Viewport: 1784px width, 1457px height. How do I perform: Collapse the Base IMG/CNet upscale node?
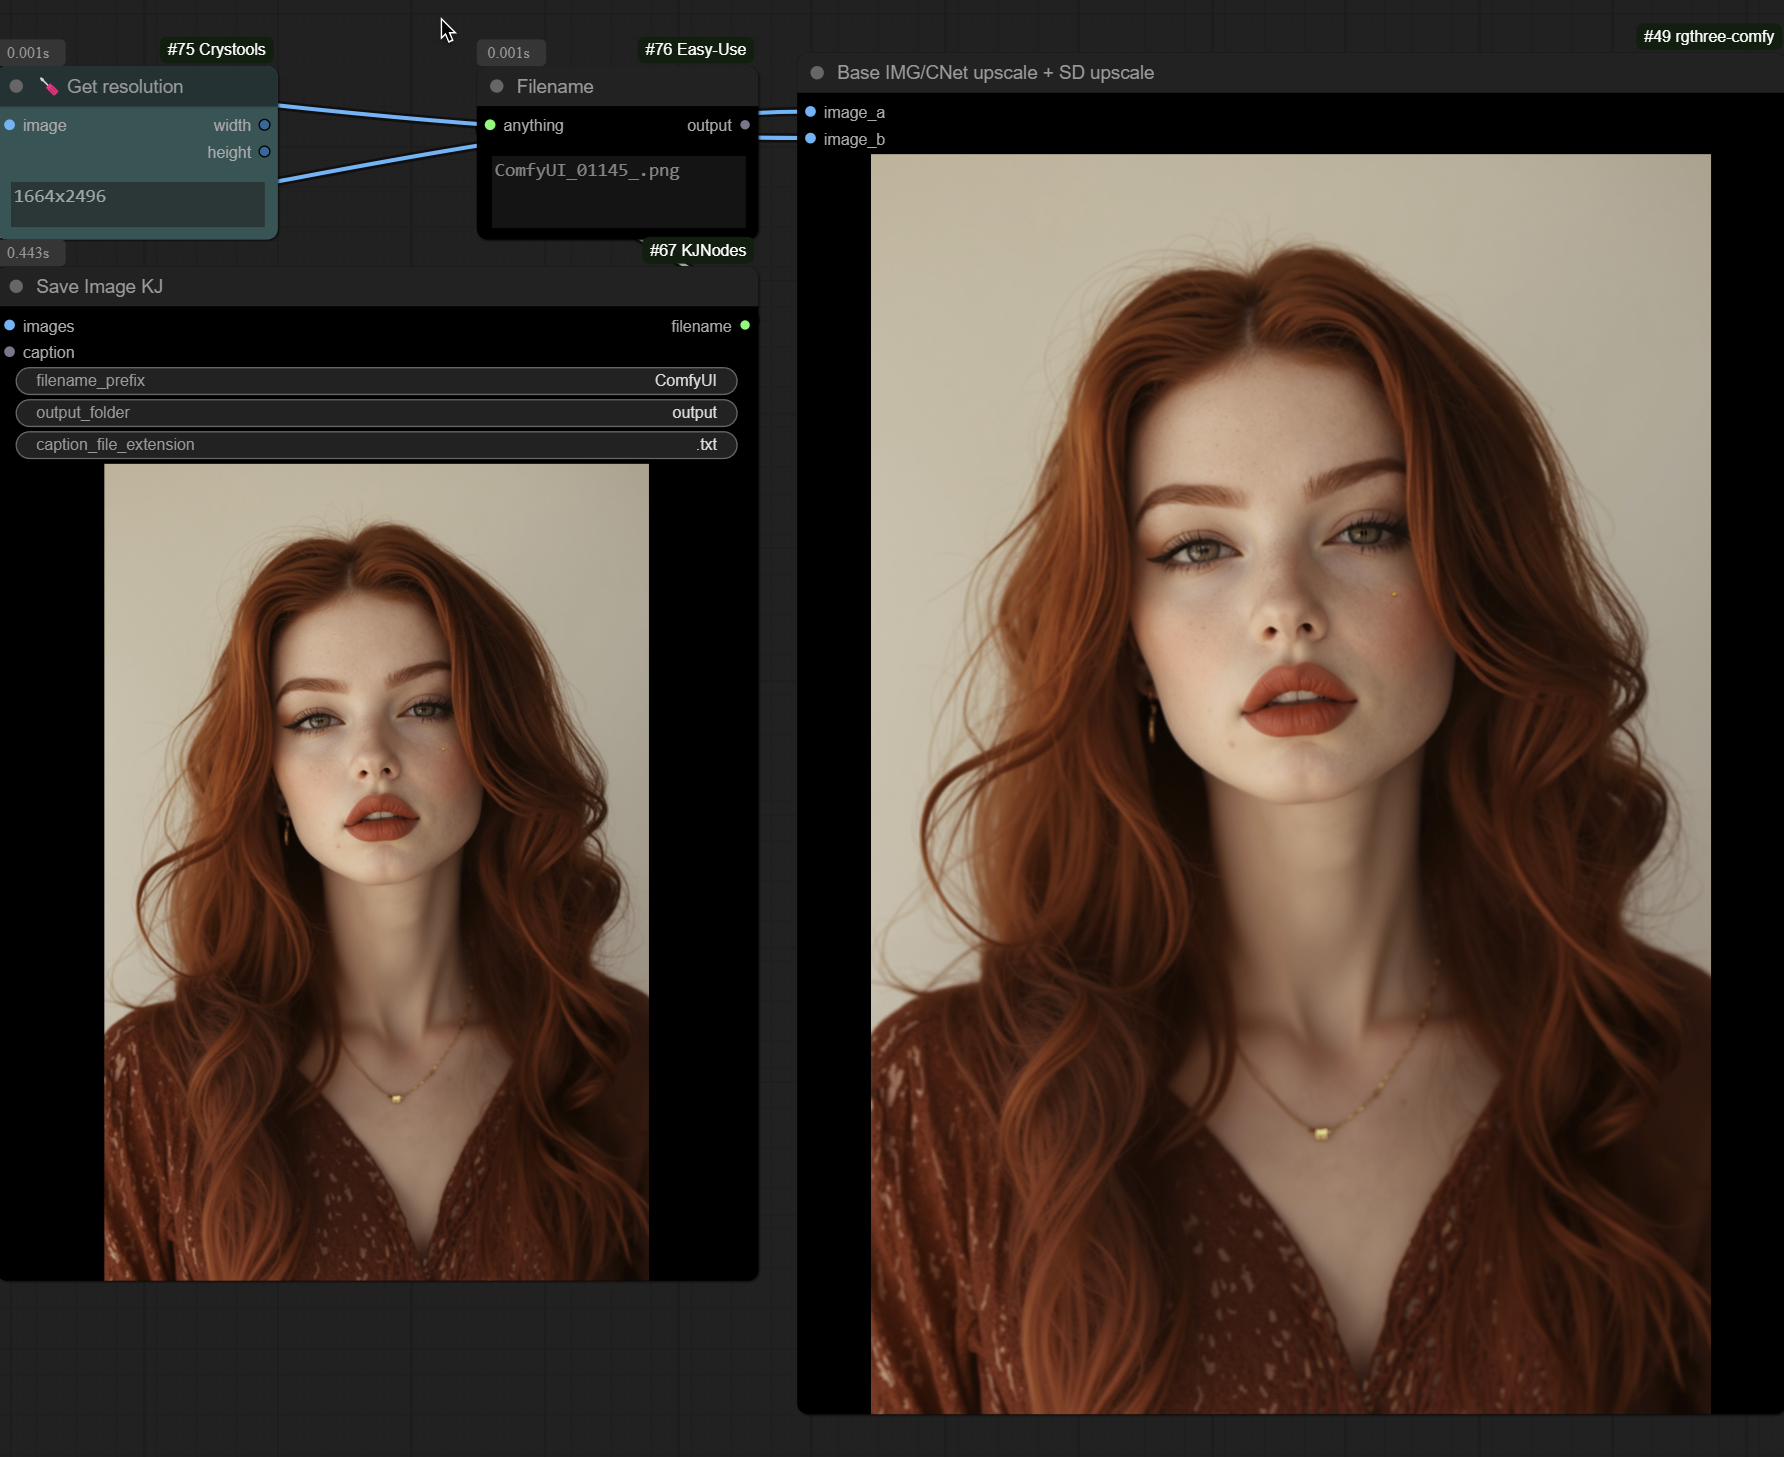(x=817, y=73)
